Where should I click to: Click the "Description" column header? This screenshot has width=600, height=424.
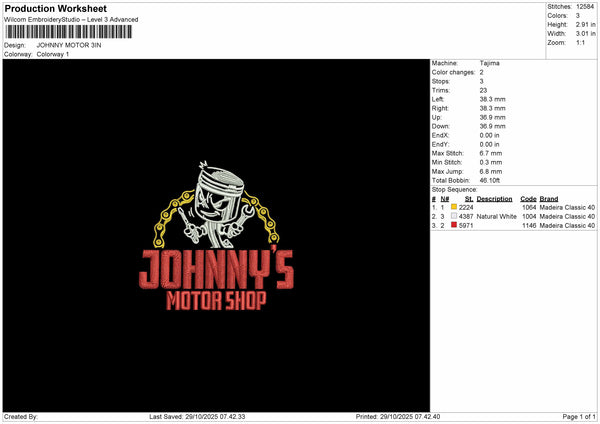(x=494, y=199)
